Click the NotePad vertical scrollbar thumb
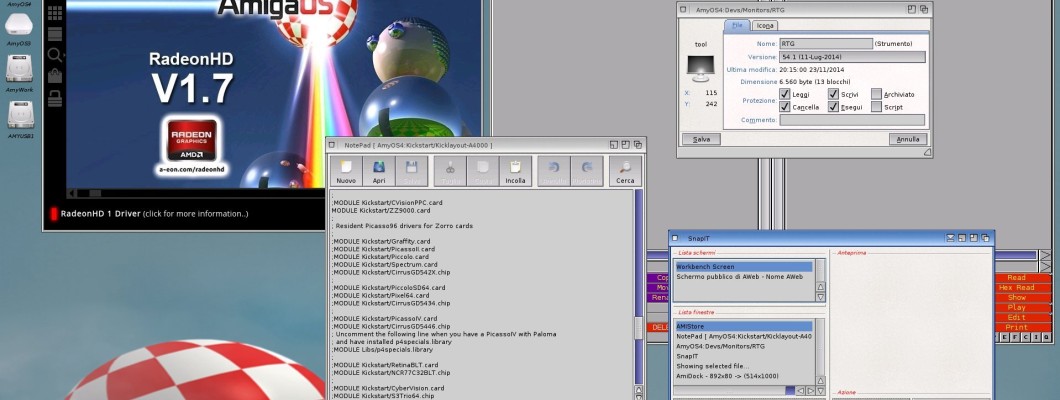Viewport: 1060px width, 400px height. point(638,328)
